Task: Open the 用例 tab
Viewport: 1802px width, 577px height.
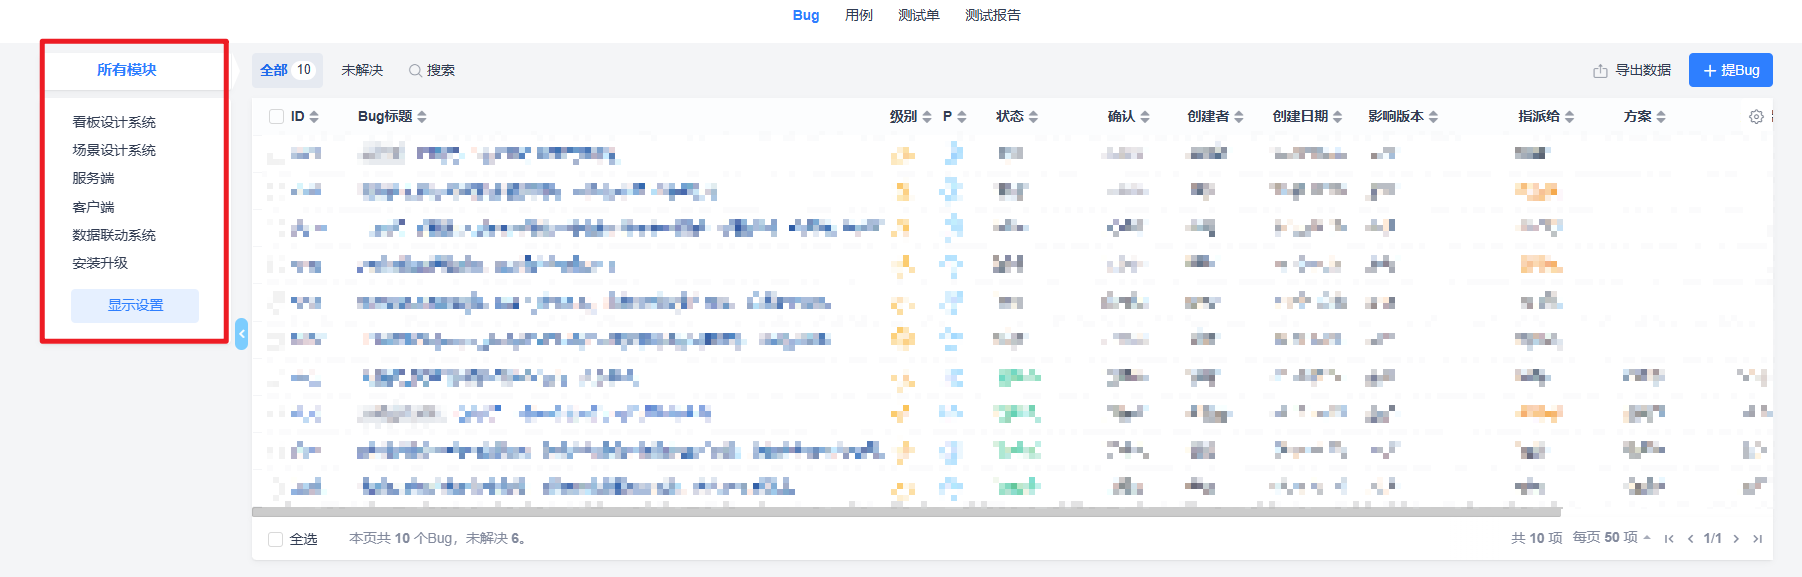Action: click(x=859, y=15)
